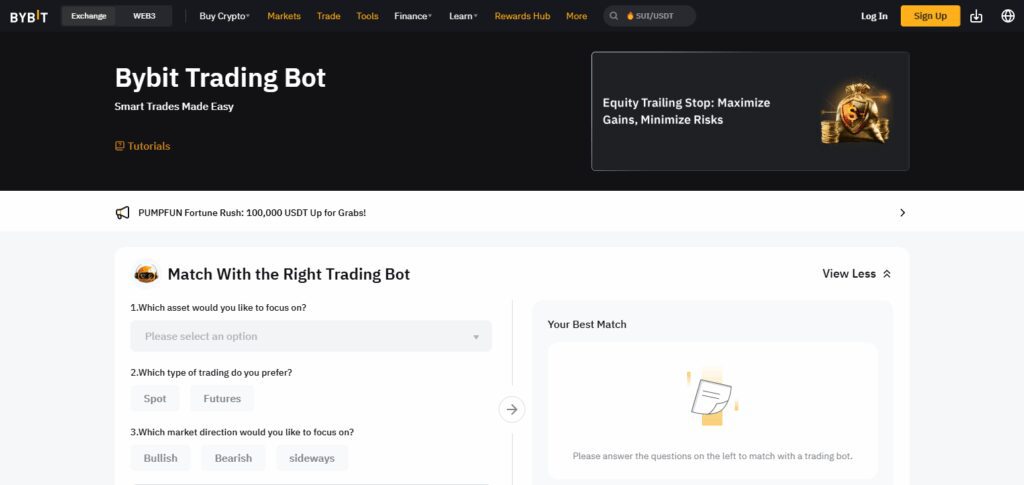
Task: Open the Tutorials link
Action: pyautogui.click(x=149, y=146)
